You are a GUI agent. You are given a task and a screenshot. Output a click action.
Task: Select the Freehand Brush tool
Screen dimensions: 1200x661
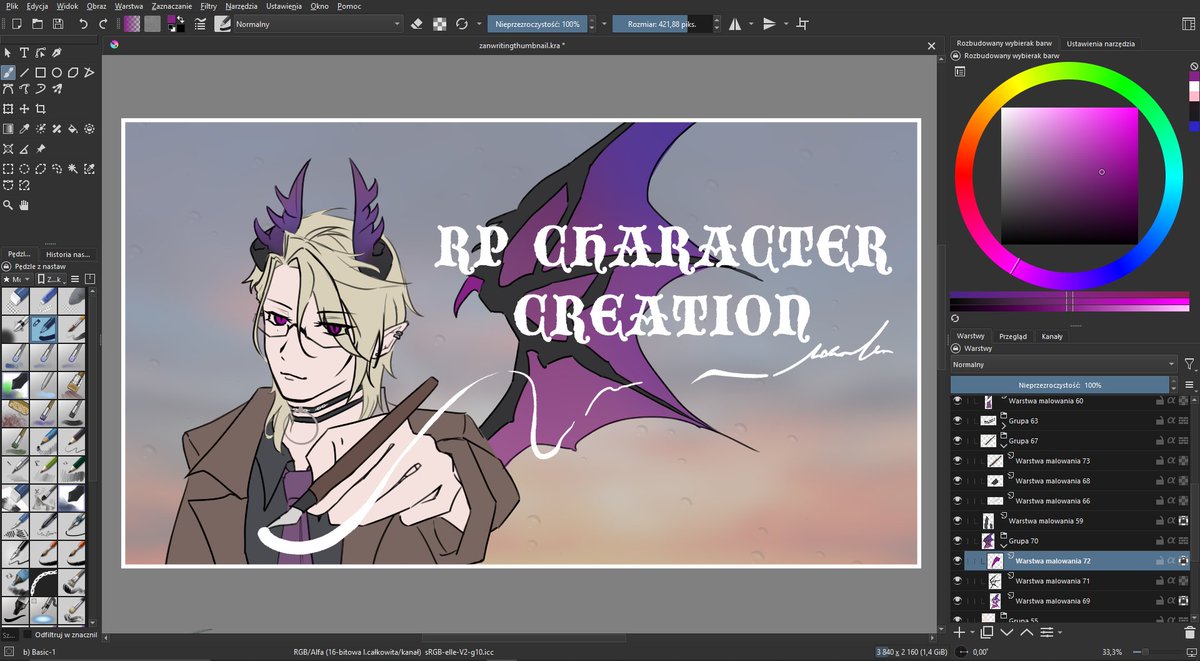coord(8,72)
